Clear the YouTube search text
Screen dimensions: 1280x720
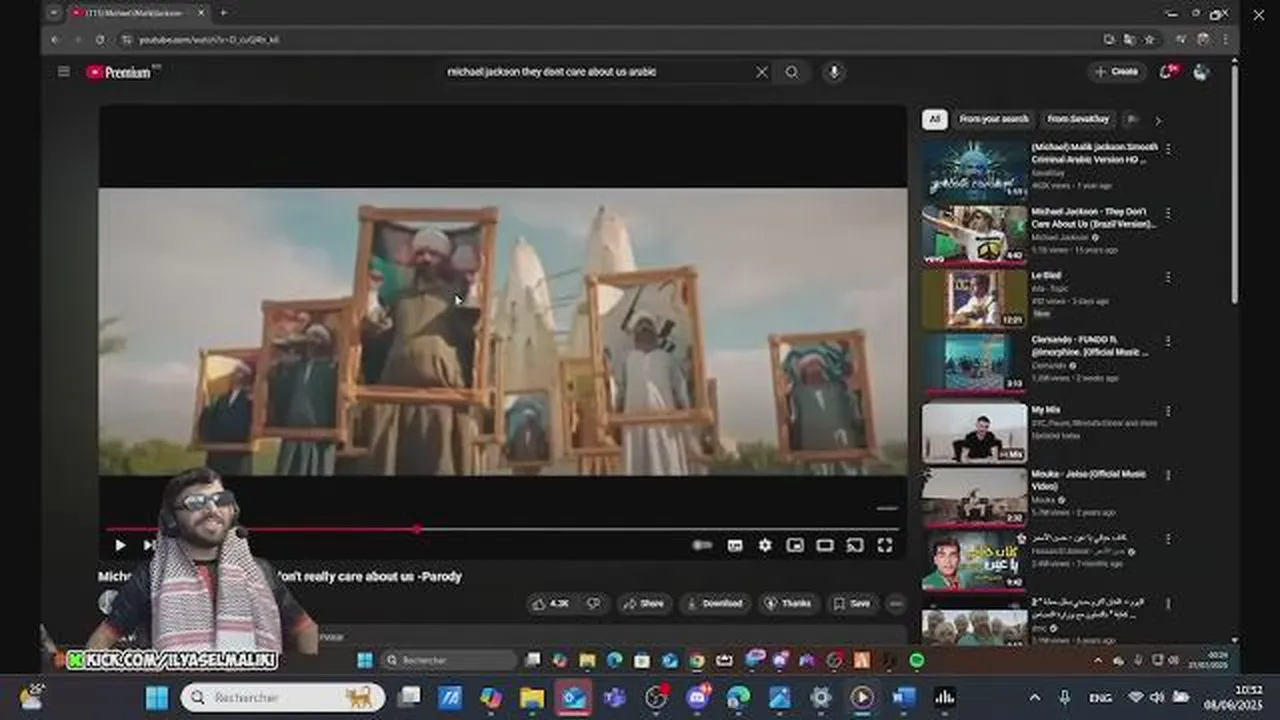click(762, 72)
